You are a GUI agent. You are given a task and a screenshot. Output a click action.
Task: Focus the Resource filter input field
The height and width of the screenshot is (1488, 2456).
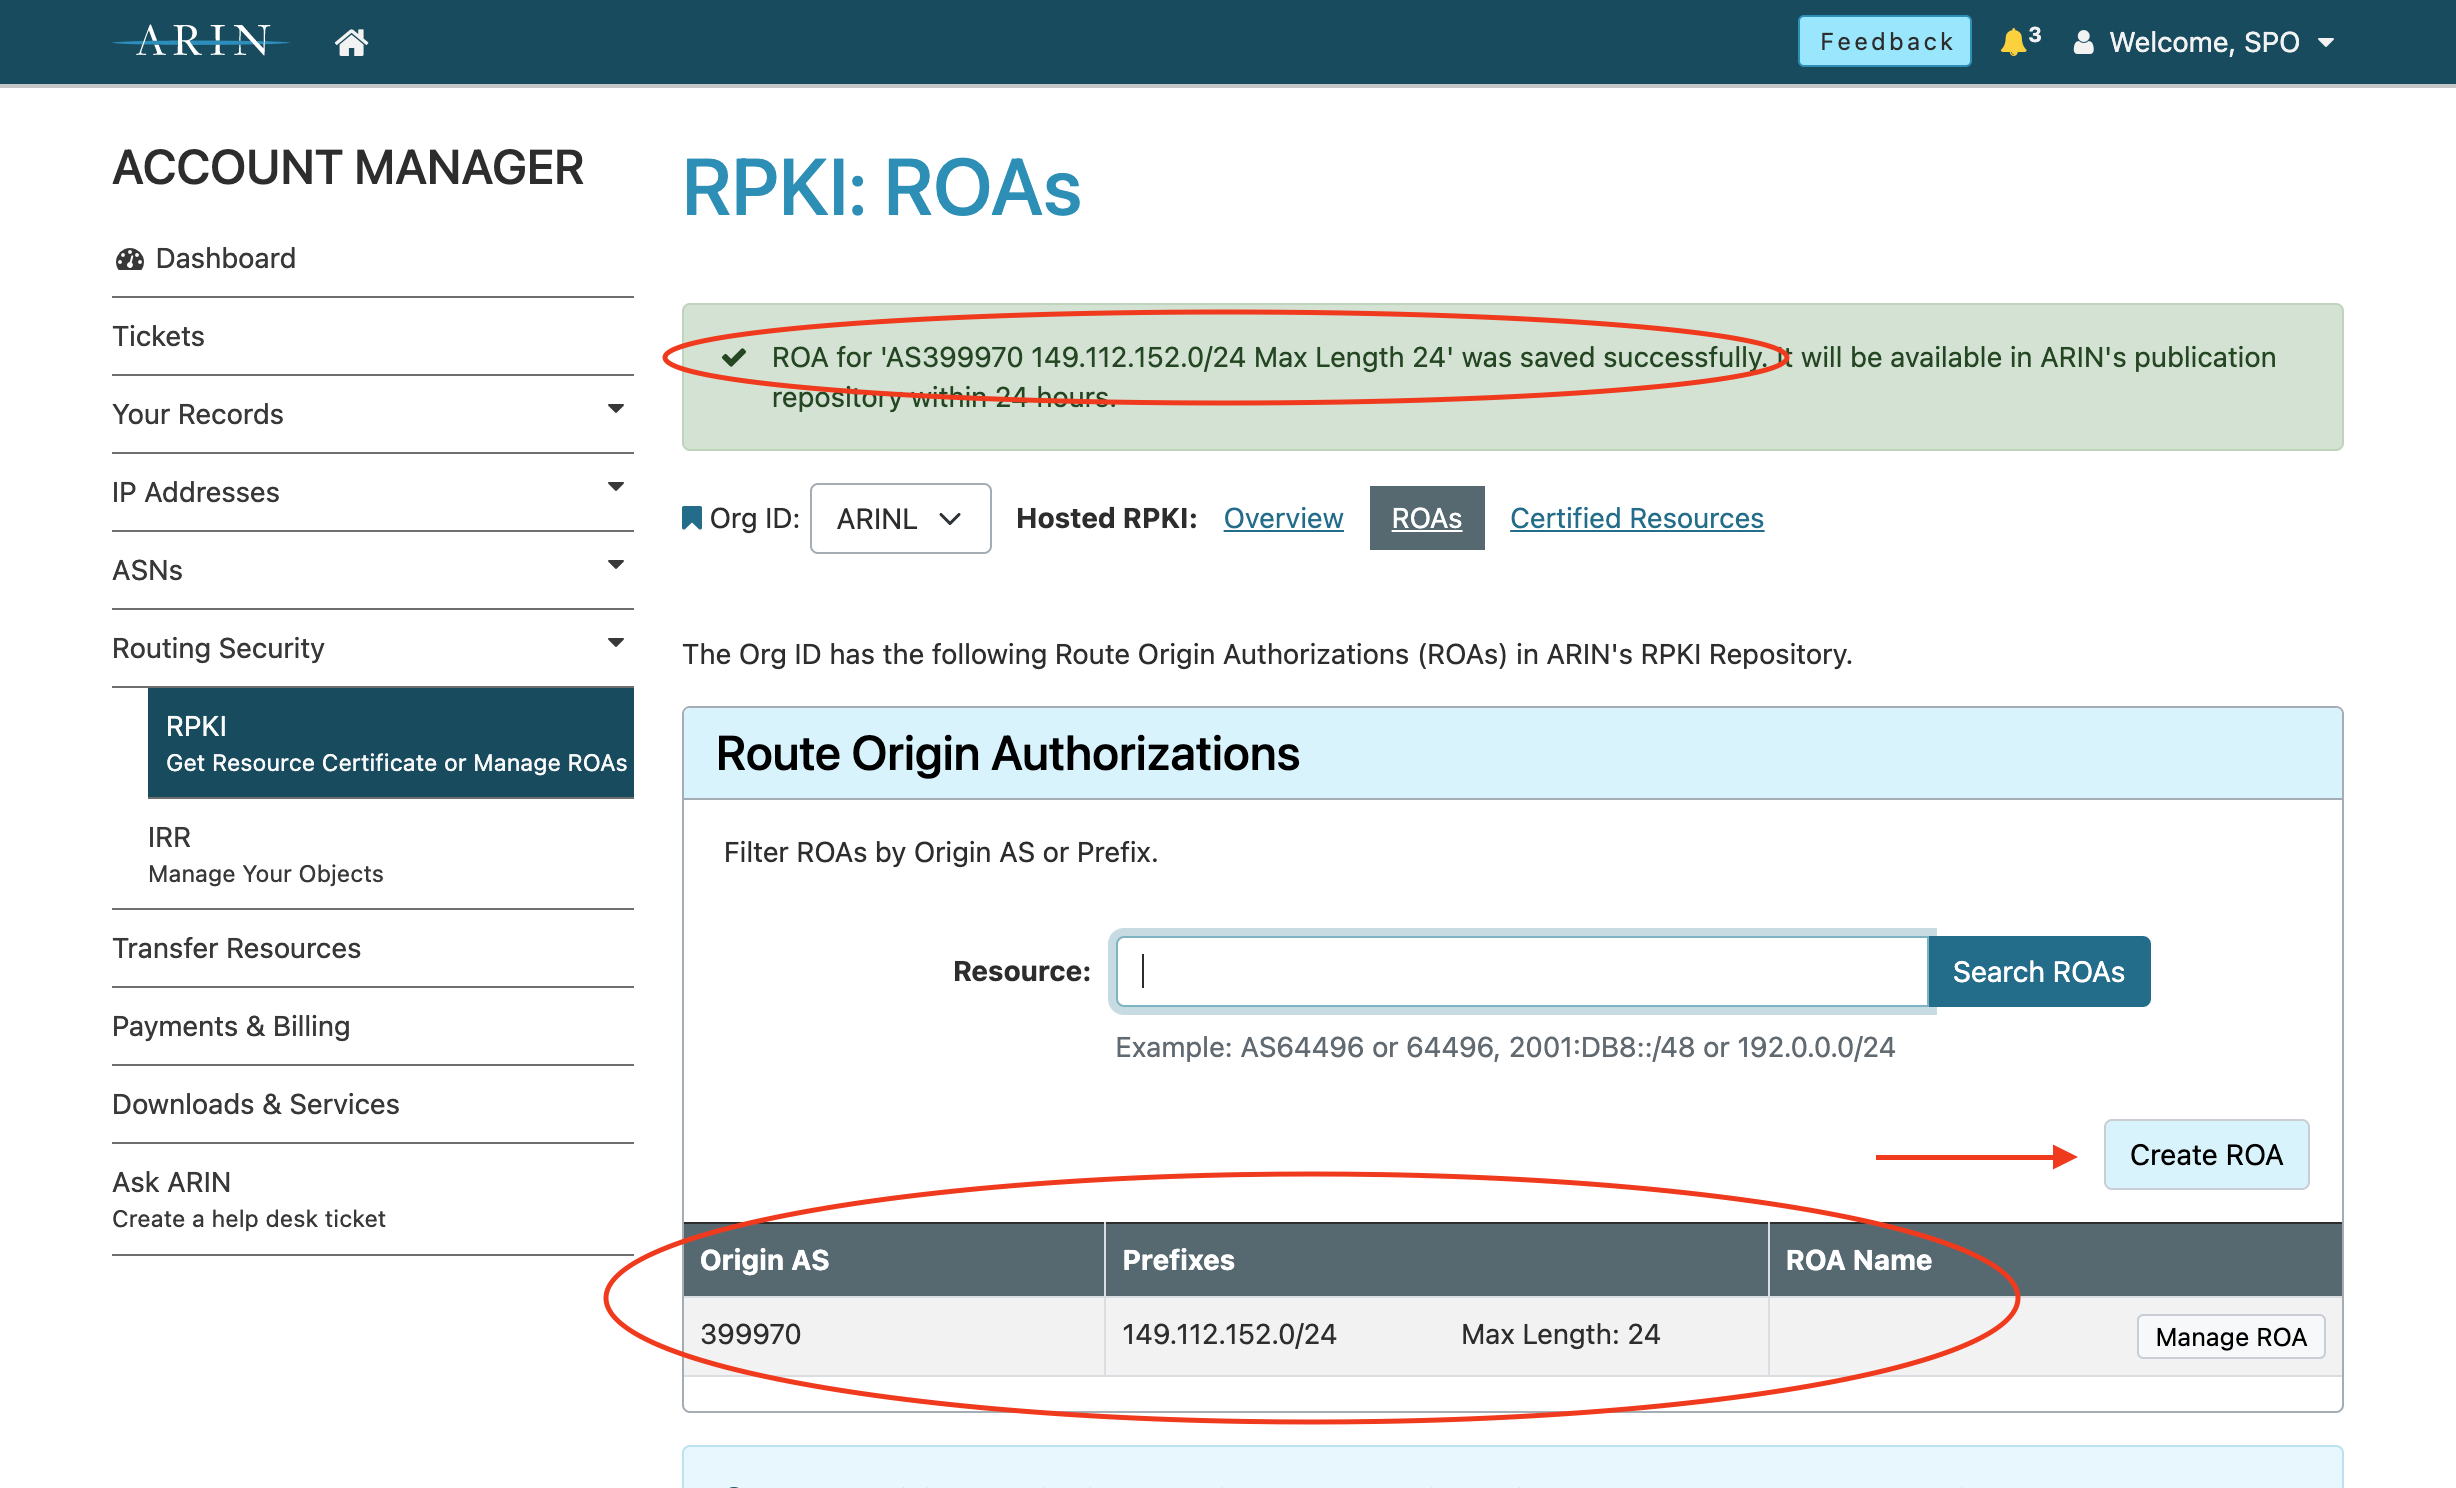tap(1522, 971)
